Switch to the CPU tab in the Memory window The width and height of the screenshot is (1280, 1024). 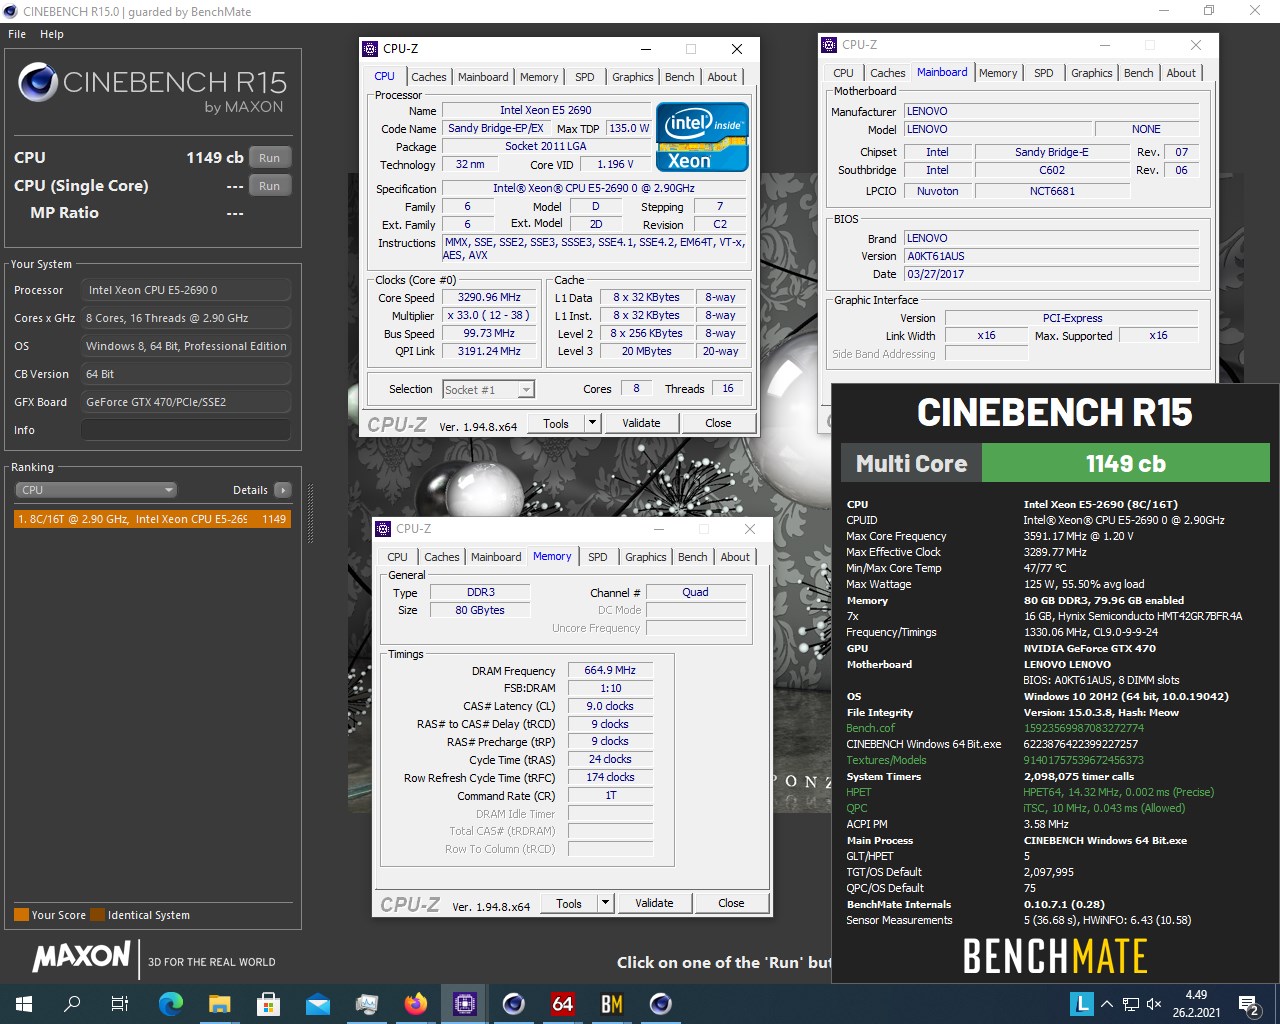[397, 557]
